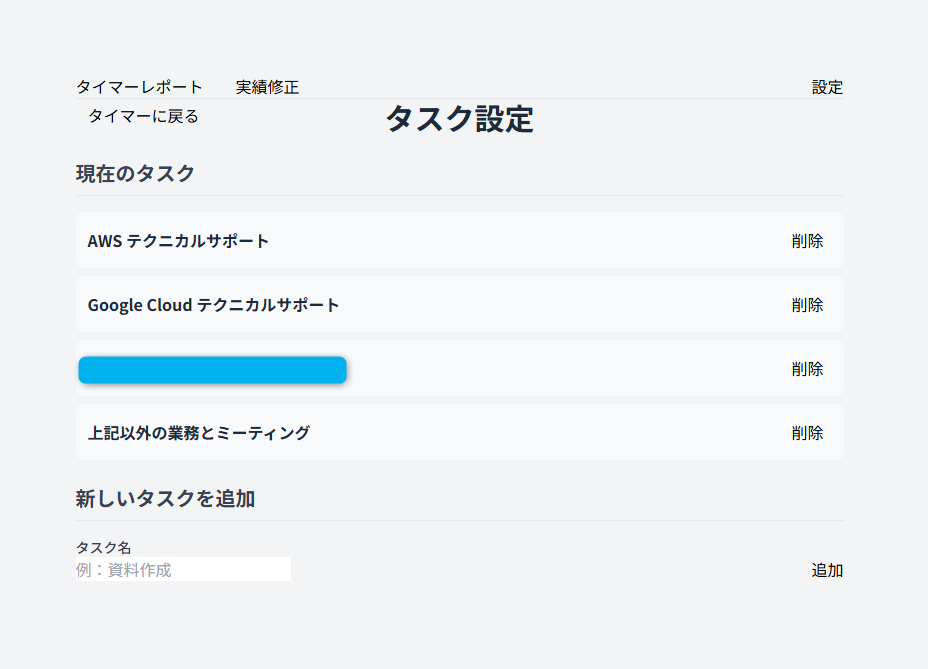Select the Google Cloud テクニカルサポート task name
Screen dimensions: 928x669
click(213, 305)
